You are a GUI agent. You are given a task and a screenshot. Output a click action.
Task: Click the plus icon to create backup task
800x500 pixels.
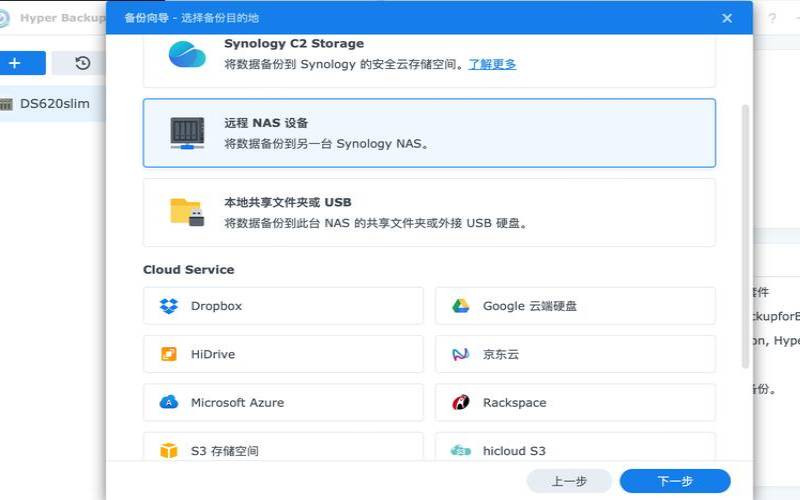(x=15, y=63)
